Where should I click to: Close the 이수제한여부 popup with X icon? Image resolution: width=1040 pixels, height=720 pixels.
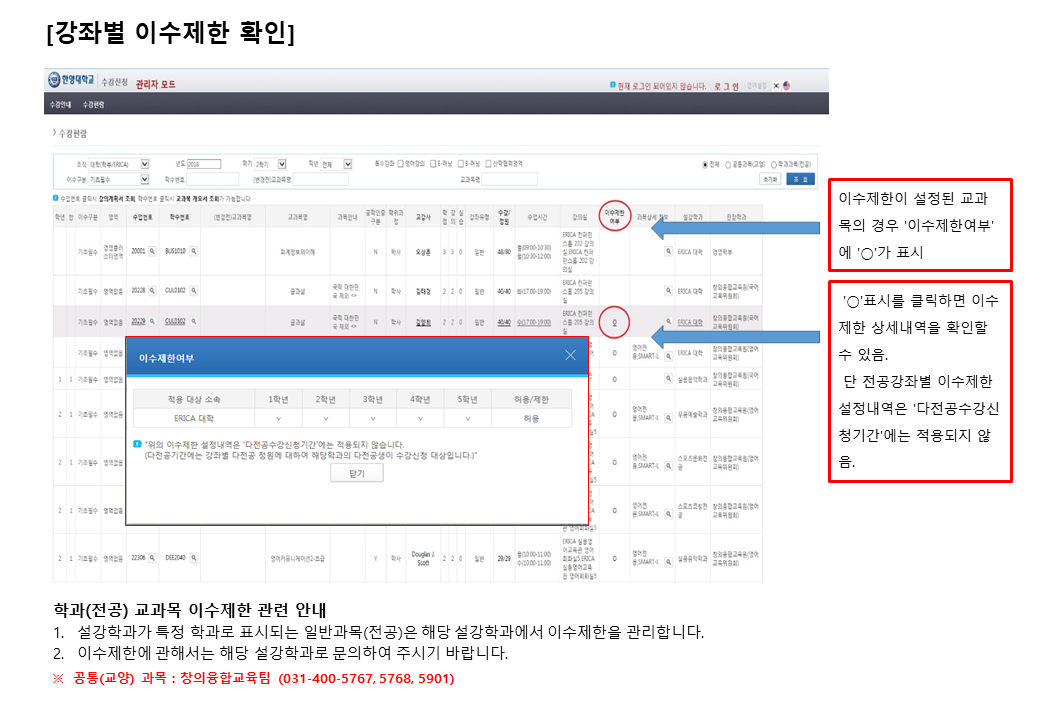coord(570,355)
